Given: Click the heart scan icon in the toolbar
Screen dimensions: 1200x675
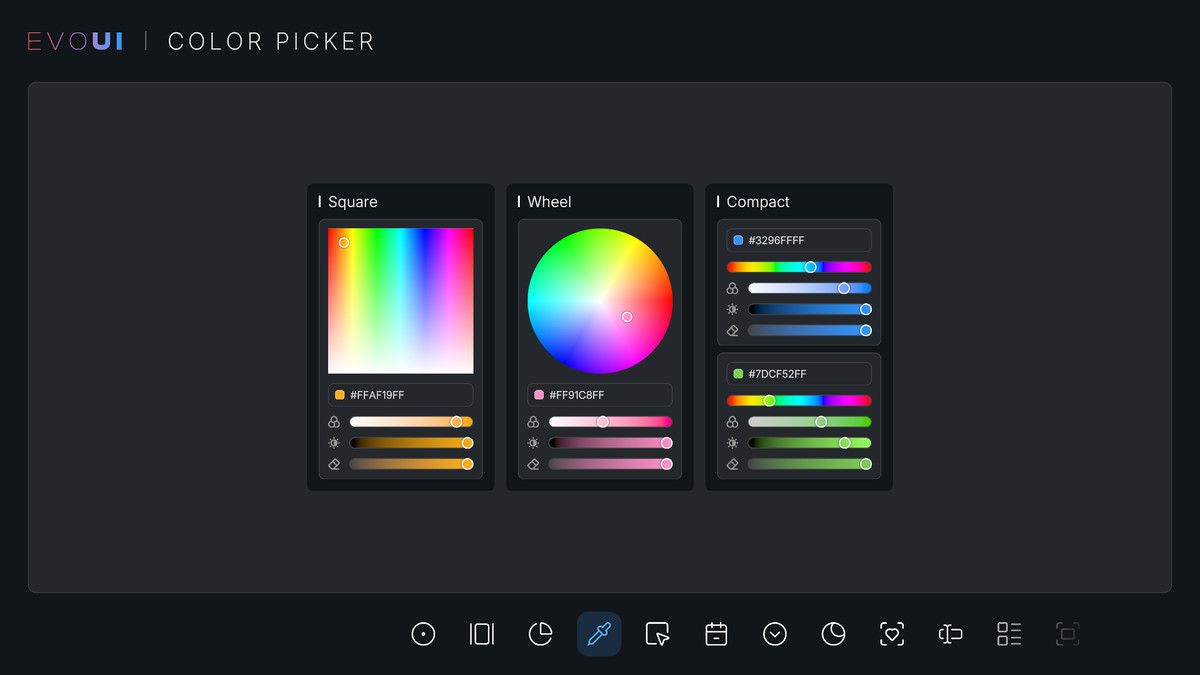Looking at the screenshot, I should [891, 634].
